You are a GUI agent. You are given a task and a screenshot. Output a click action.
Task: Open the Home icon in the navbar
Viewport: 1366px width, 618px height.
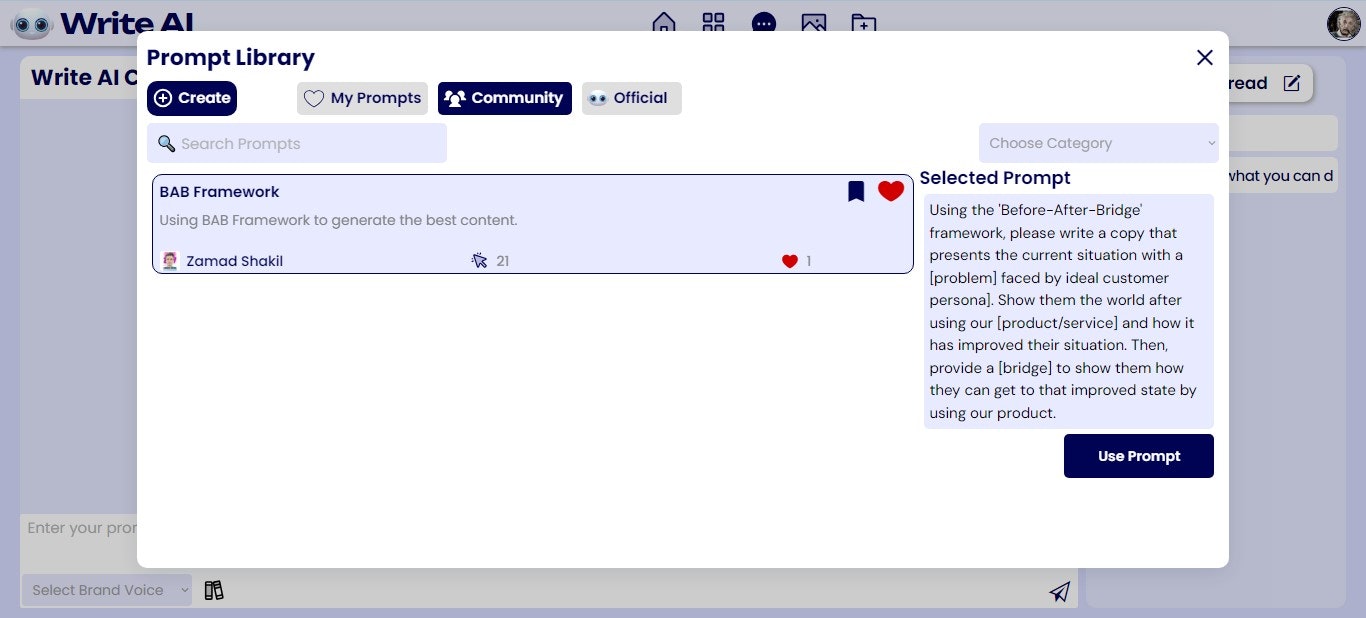tap(664, 23)
